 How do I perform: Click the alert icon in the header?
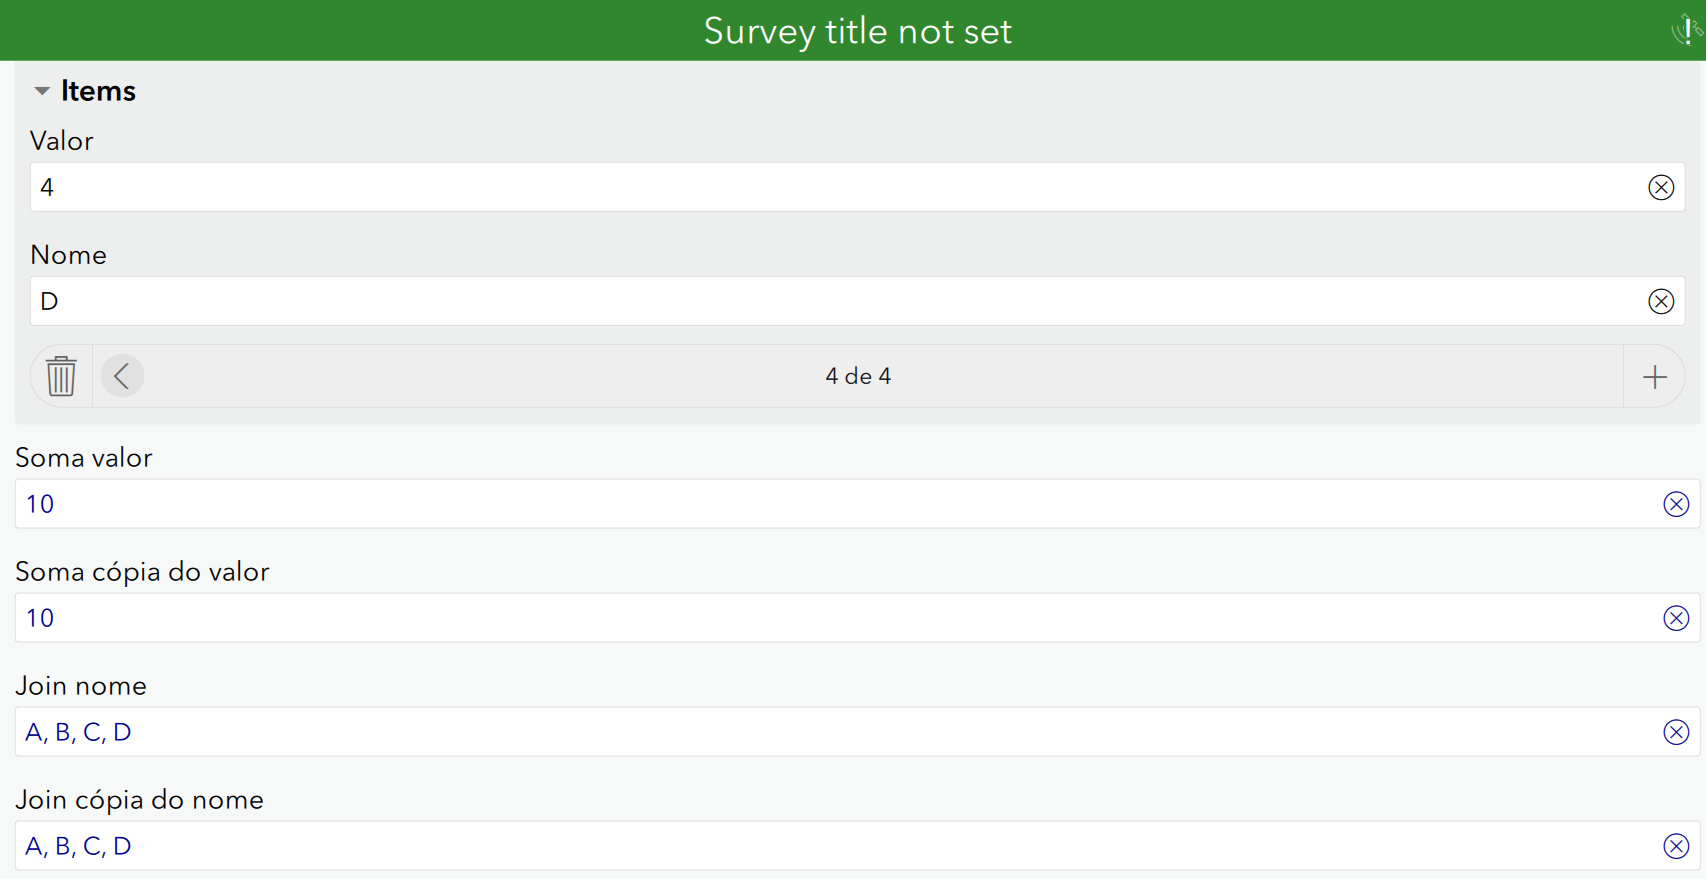pyautogui.click(x=1686, y=30)
